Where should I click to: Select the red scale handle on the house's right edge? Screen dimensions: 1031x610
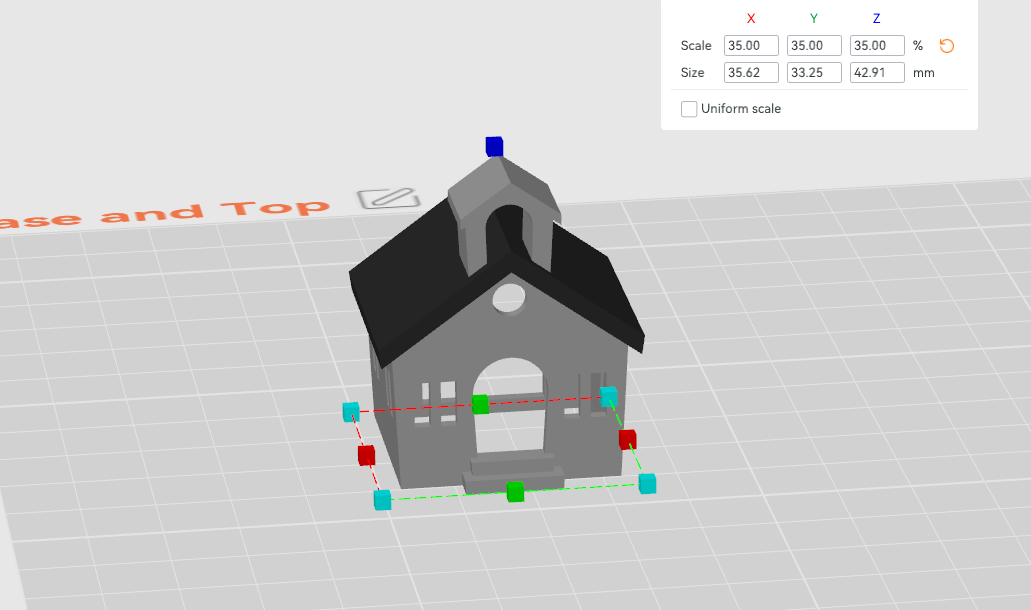point(627,439)
